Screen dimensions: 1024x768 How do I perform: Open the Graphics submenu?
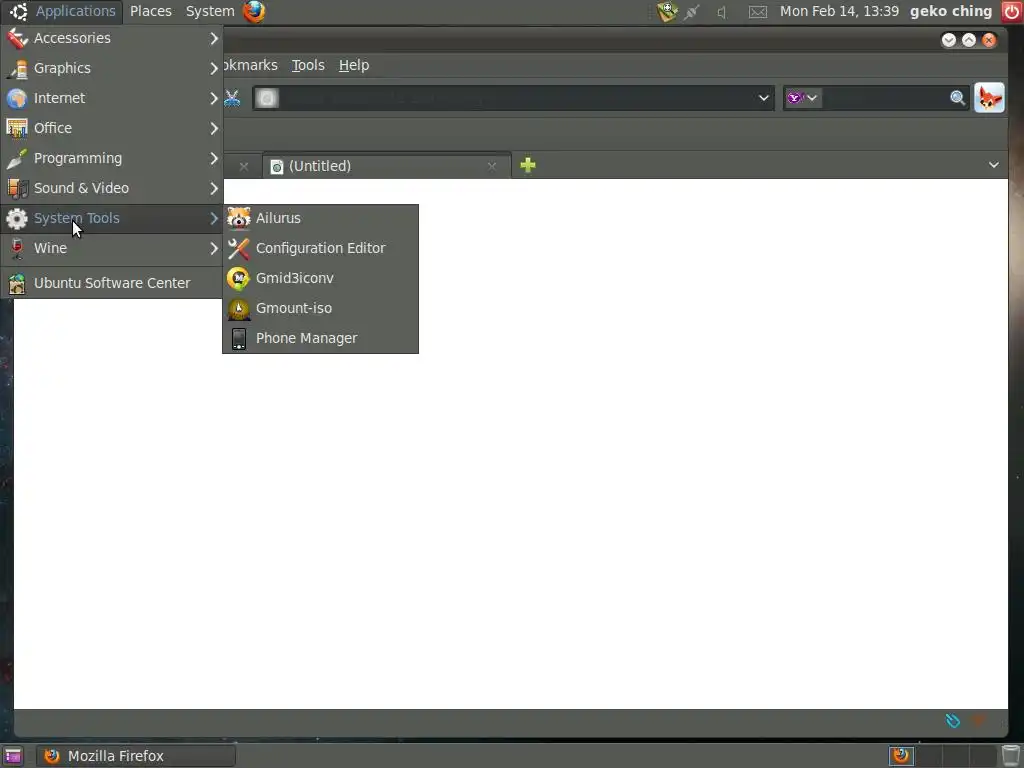[112, 68]
